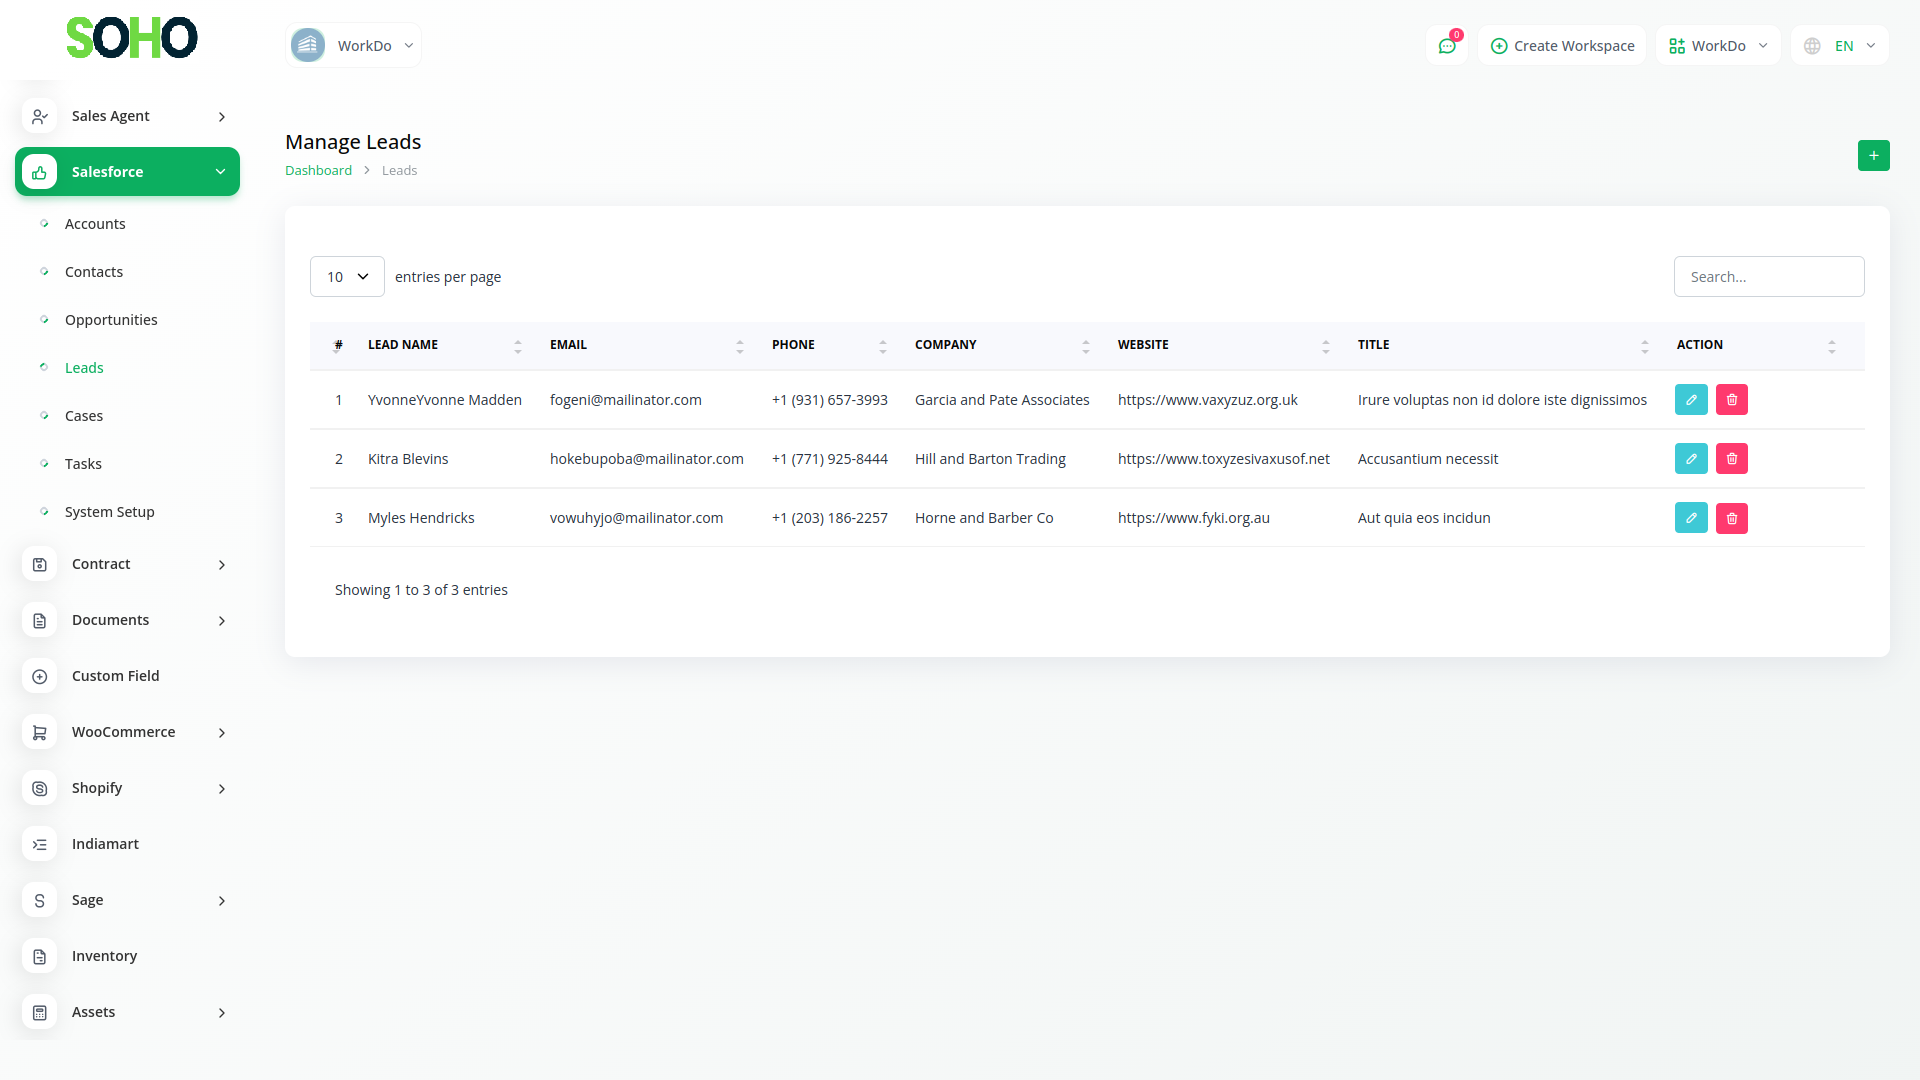
Task: Click the Search input field
Action: 1768,277
